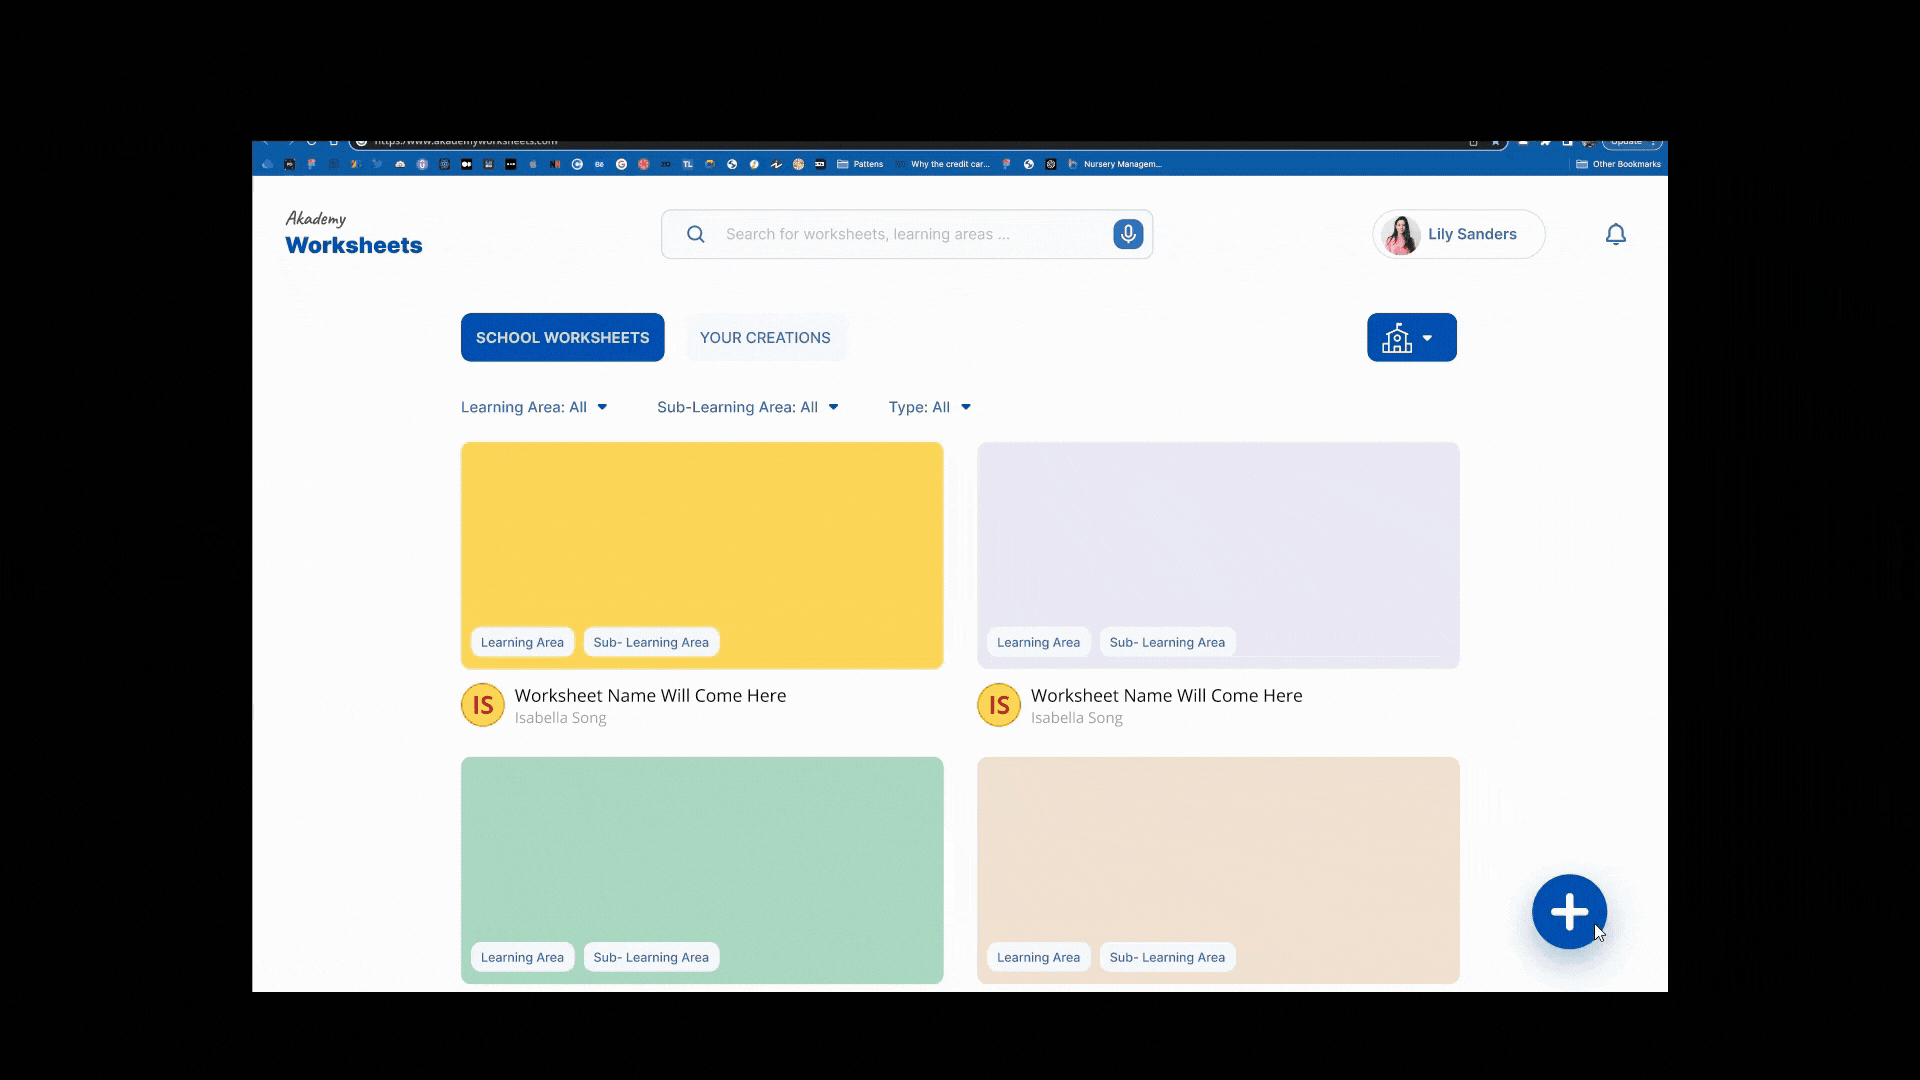Click Sub- Learning Area tag on lavender card

pyautogui.click(x=1167, y=642)
